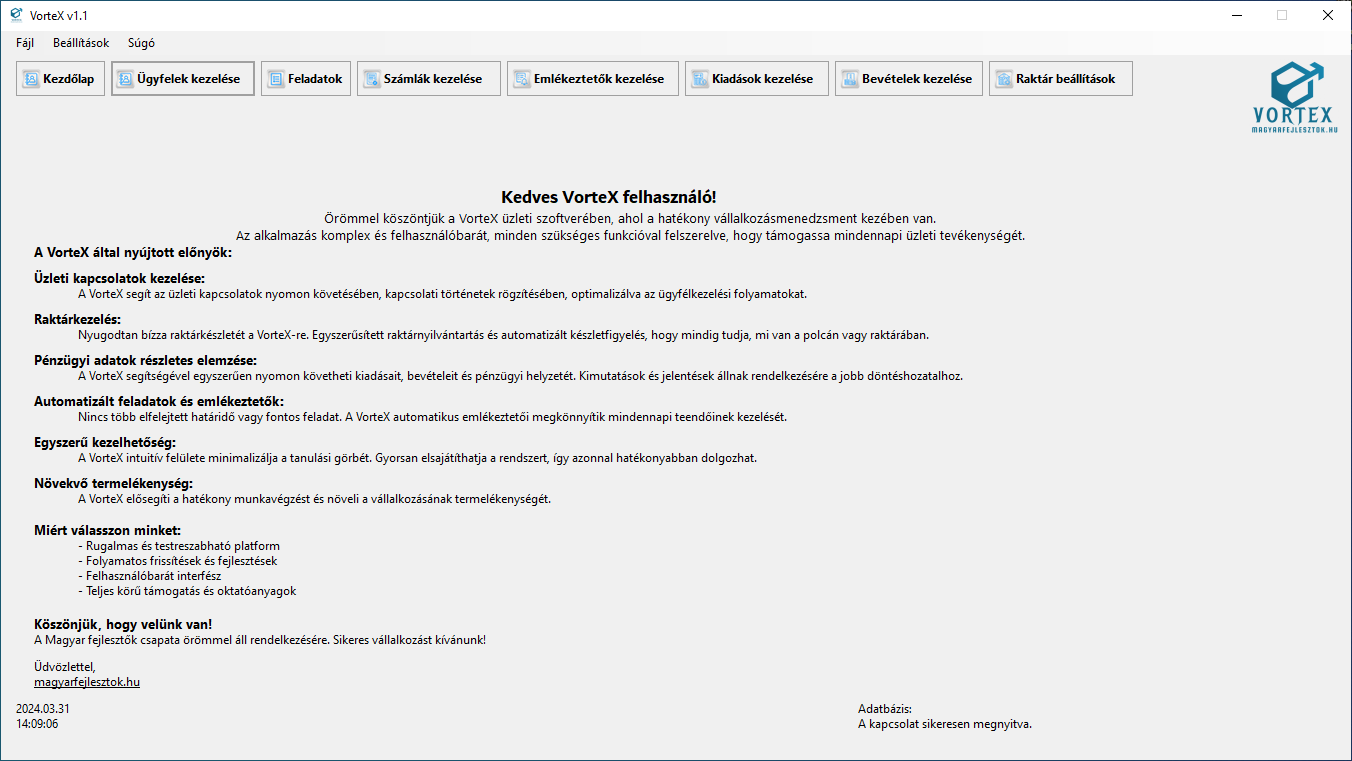Click the Bevételek kezelése icon
The image size is (1352, 761).
850,79
